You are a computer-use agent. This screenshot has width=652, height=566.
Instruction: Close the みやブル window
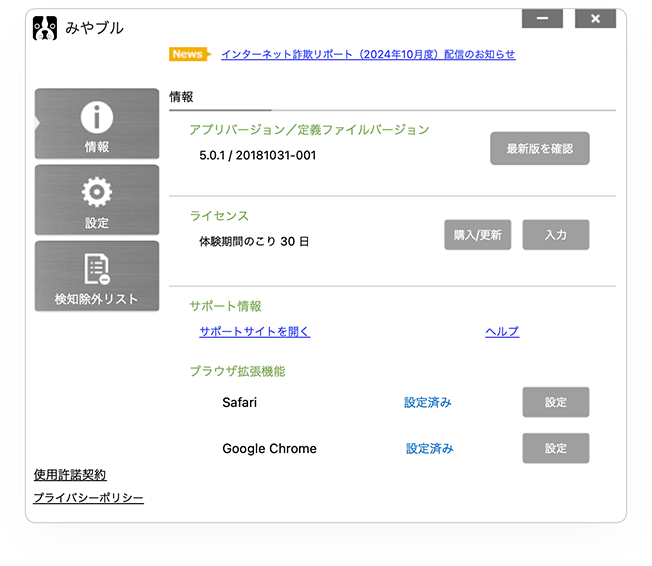pos(596,19)
